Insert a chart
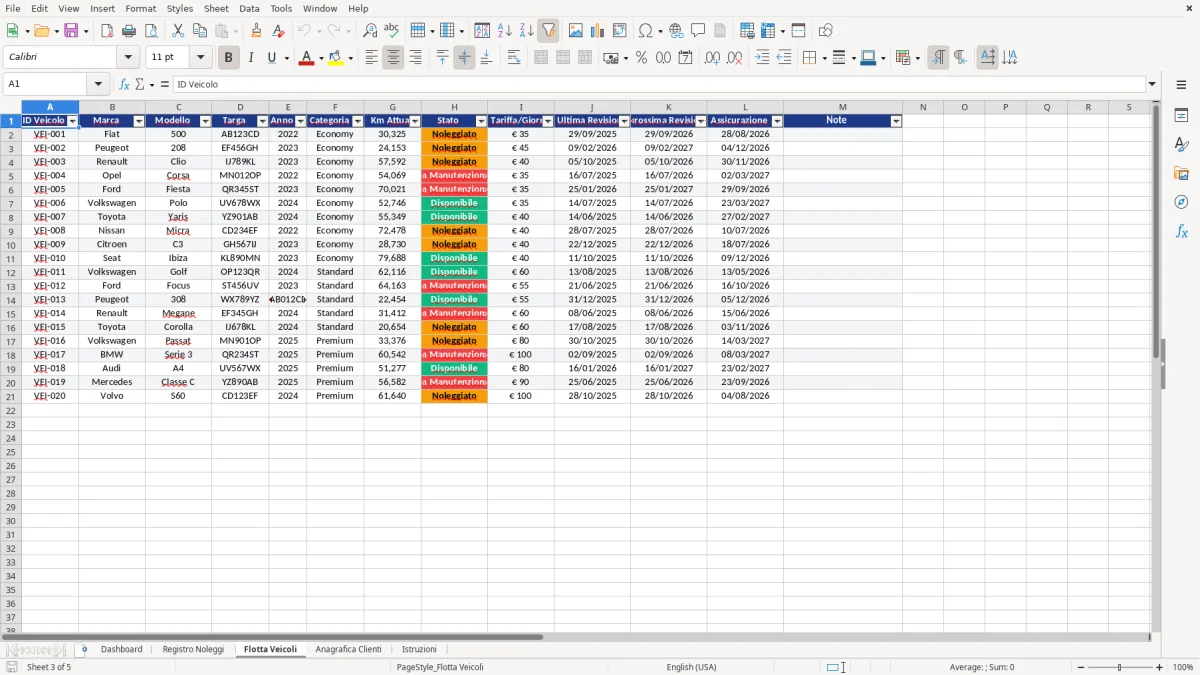The width and height of the screenshot is (1200, 675). (598, 31)
